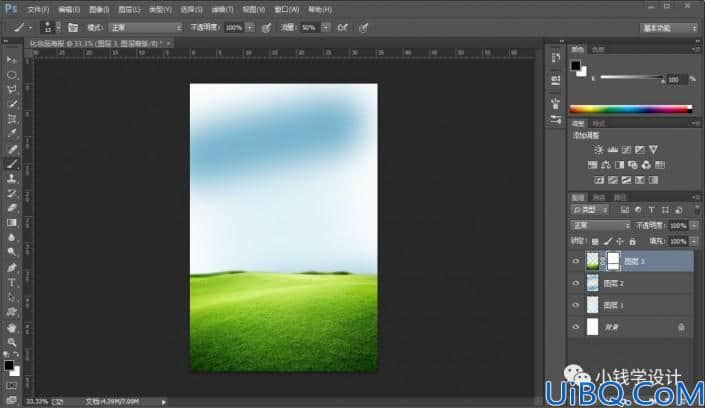Toggle visibility of 图层 3 layer
Viewport: 705px width, 408px height.
click(x=576, y=261)
